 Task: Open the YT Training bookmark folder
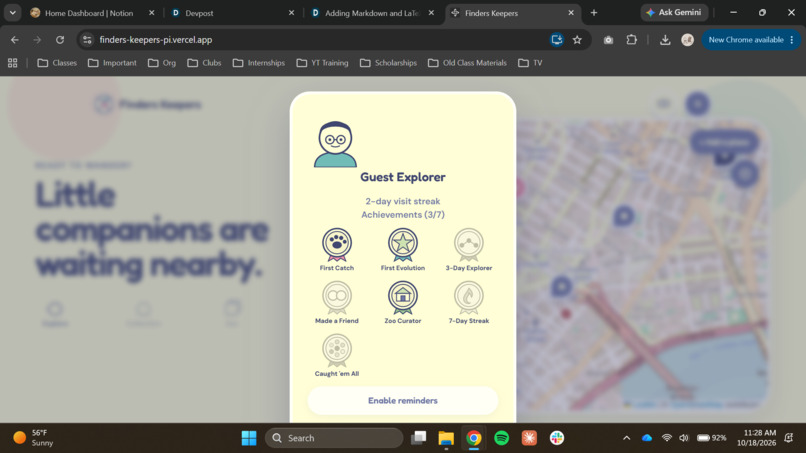[x=322, y=63]
